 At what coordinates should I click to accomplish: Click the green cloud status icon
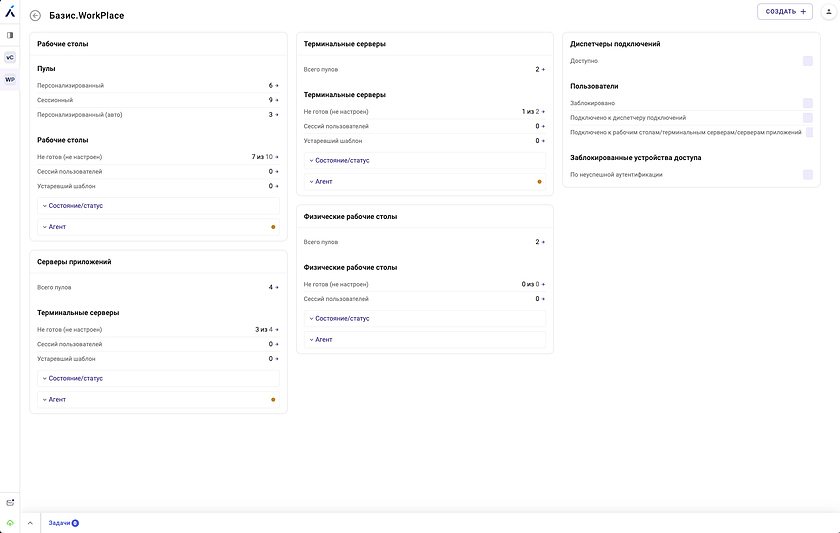10,522
